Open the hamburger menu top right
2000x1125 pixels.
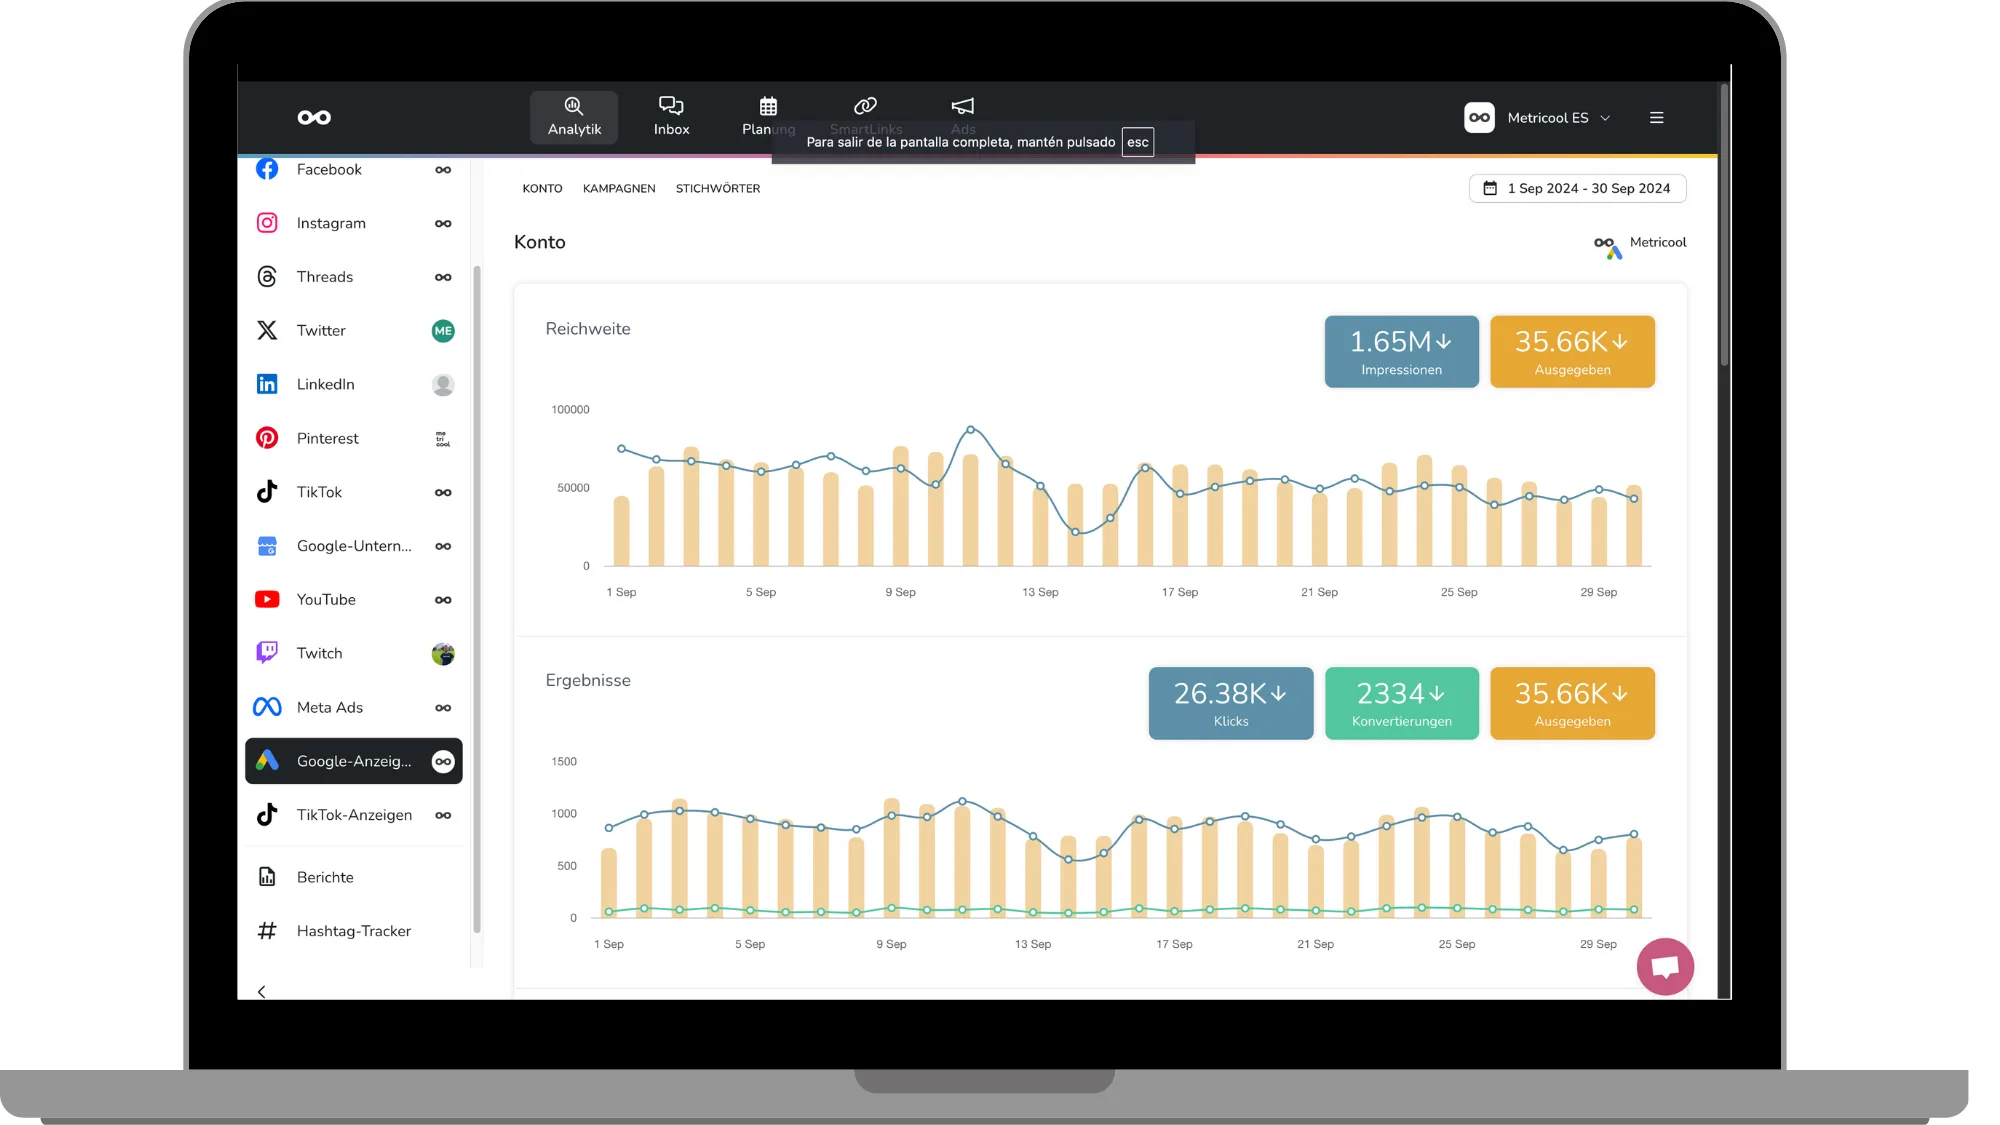tap(1657, 118)
